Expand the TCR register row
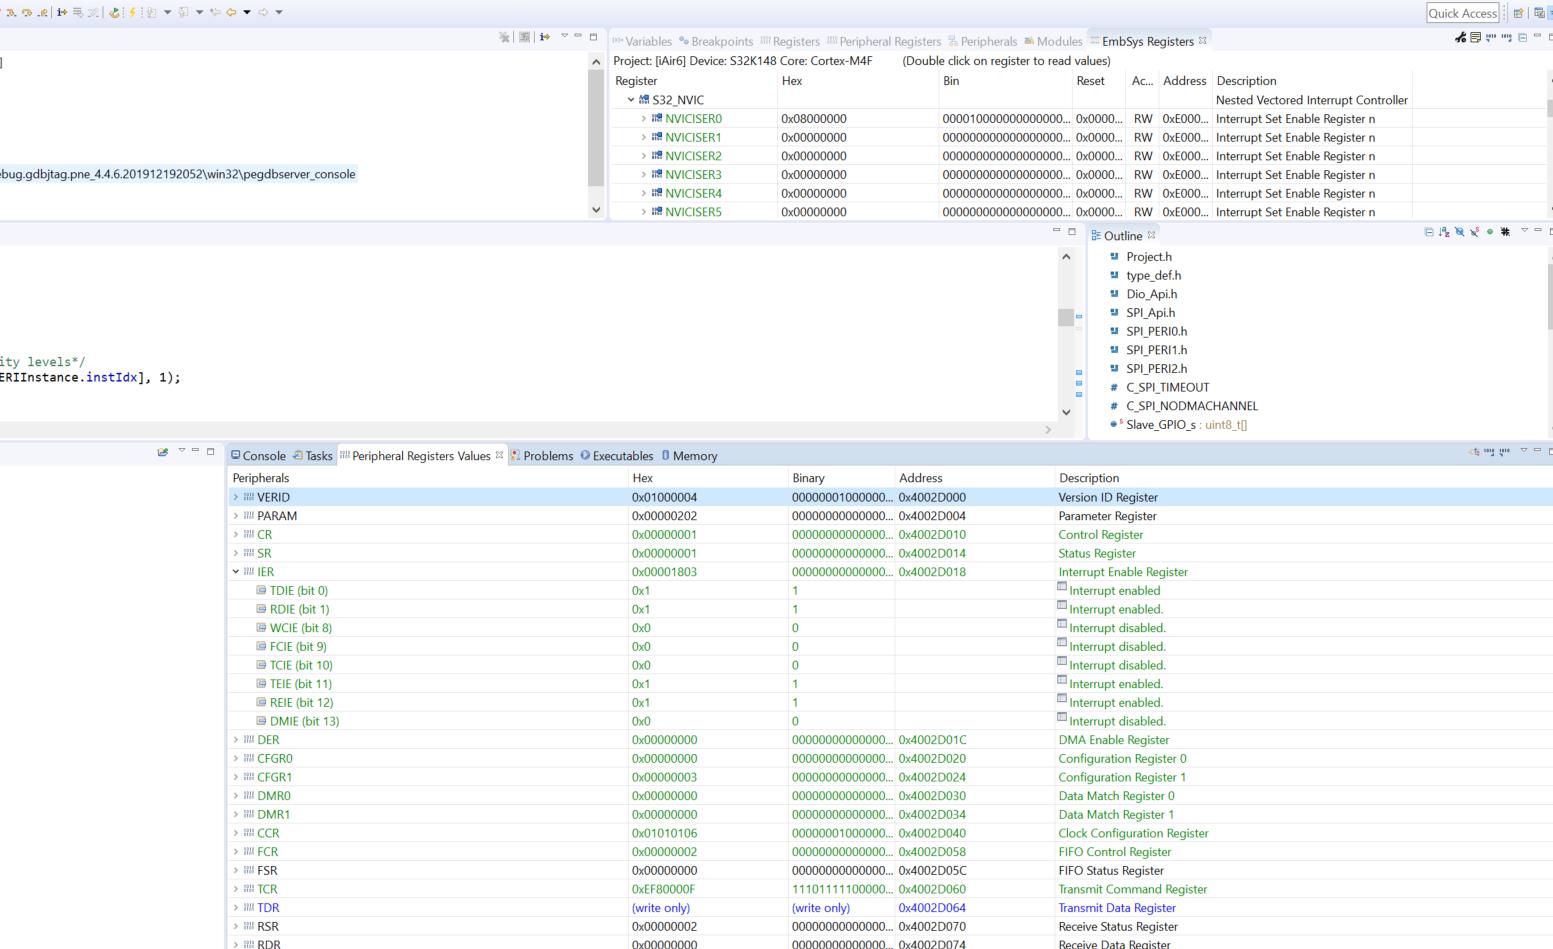This screenshot has width=1553, height=949. (236, 889)
